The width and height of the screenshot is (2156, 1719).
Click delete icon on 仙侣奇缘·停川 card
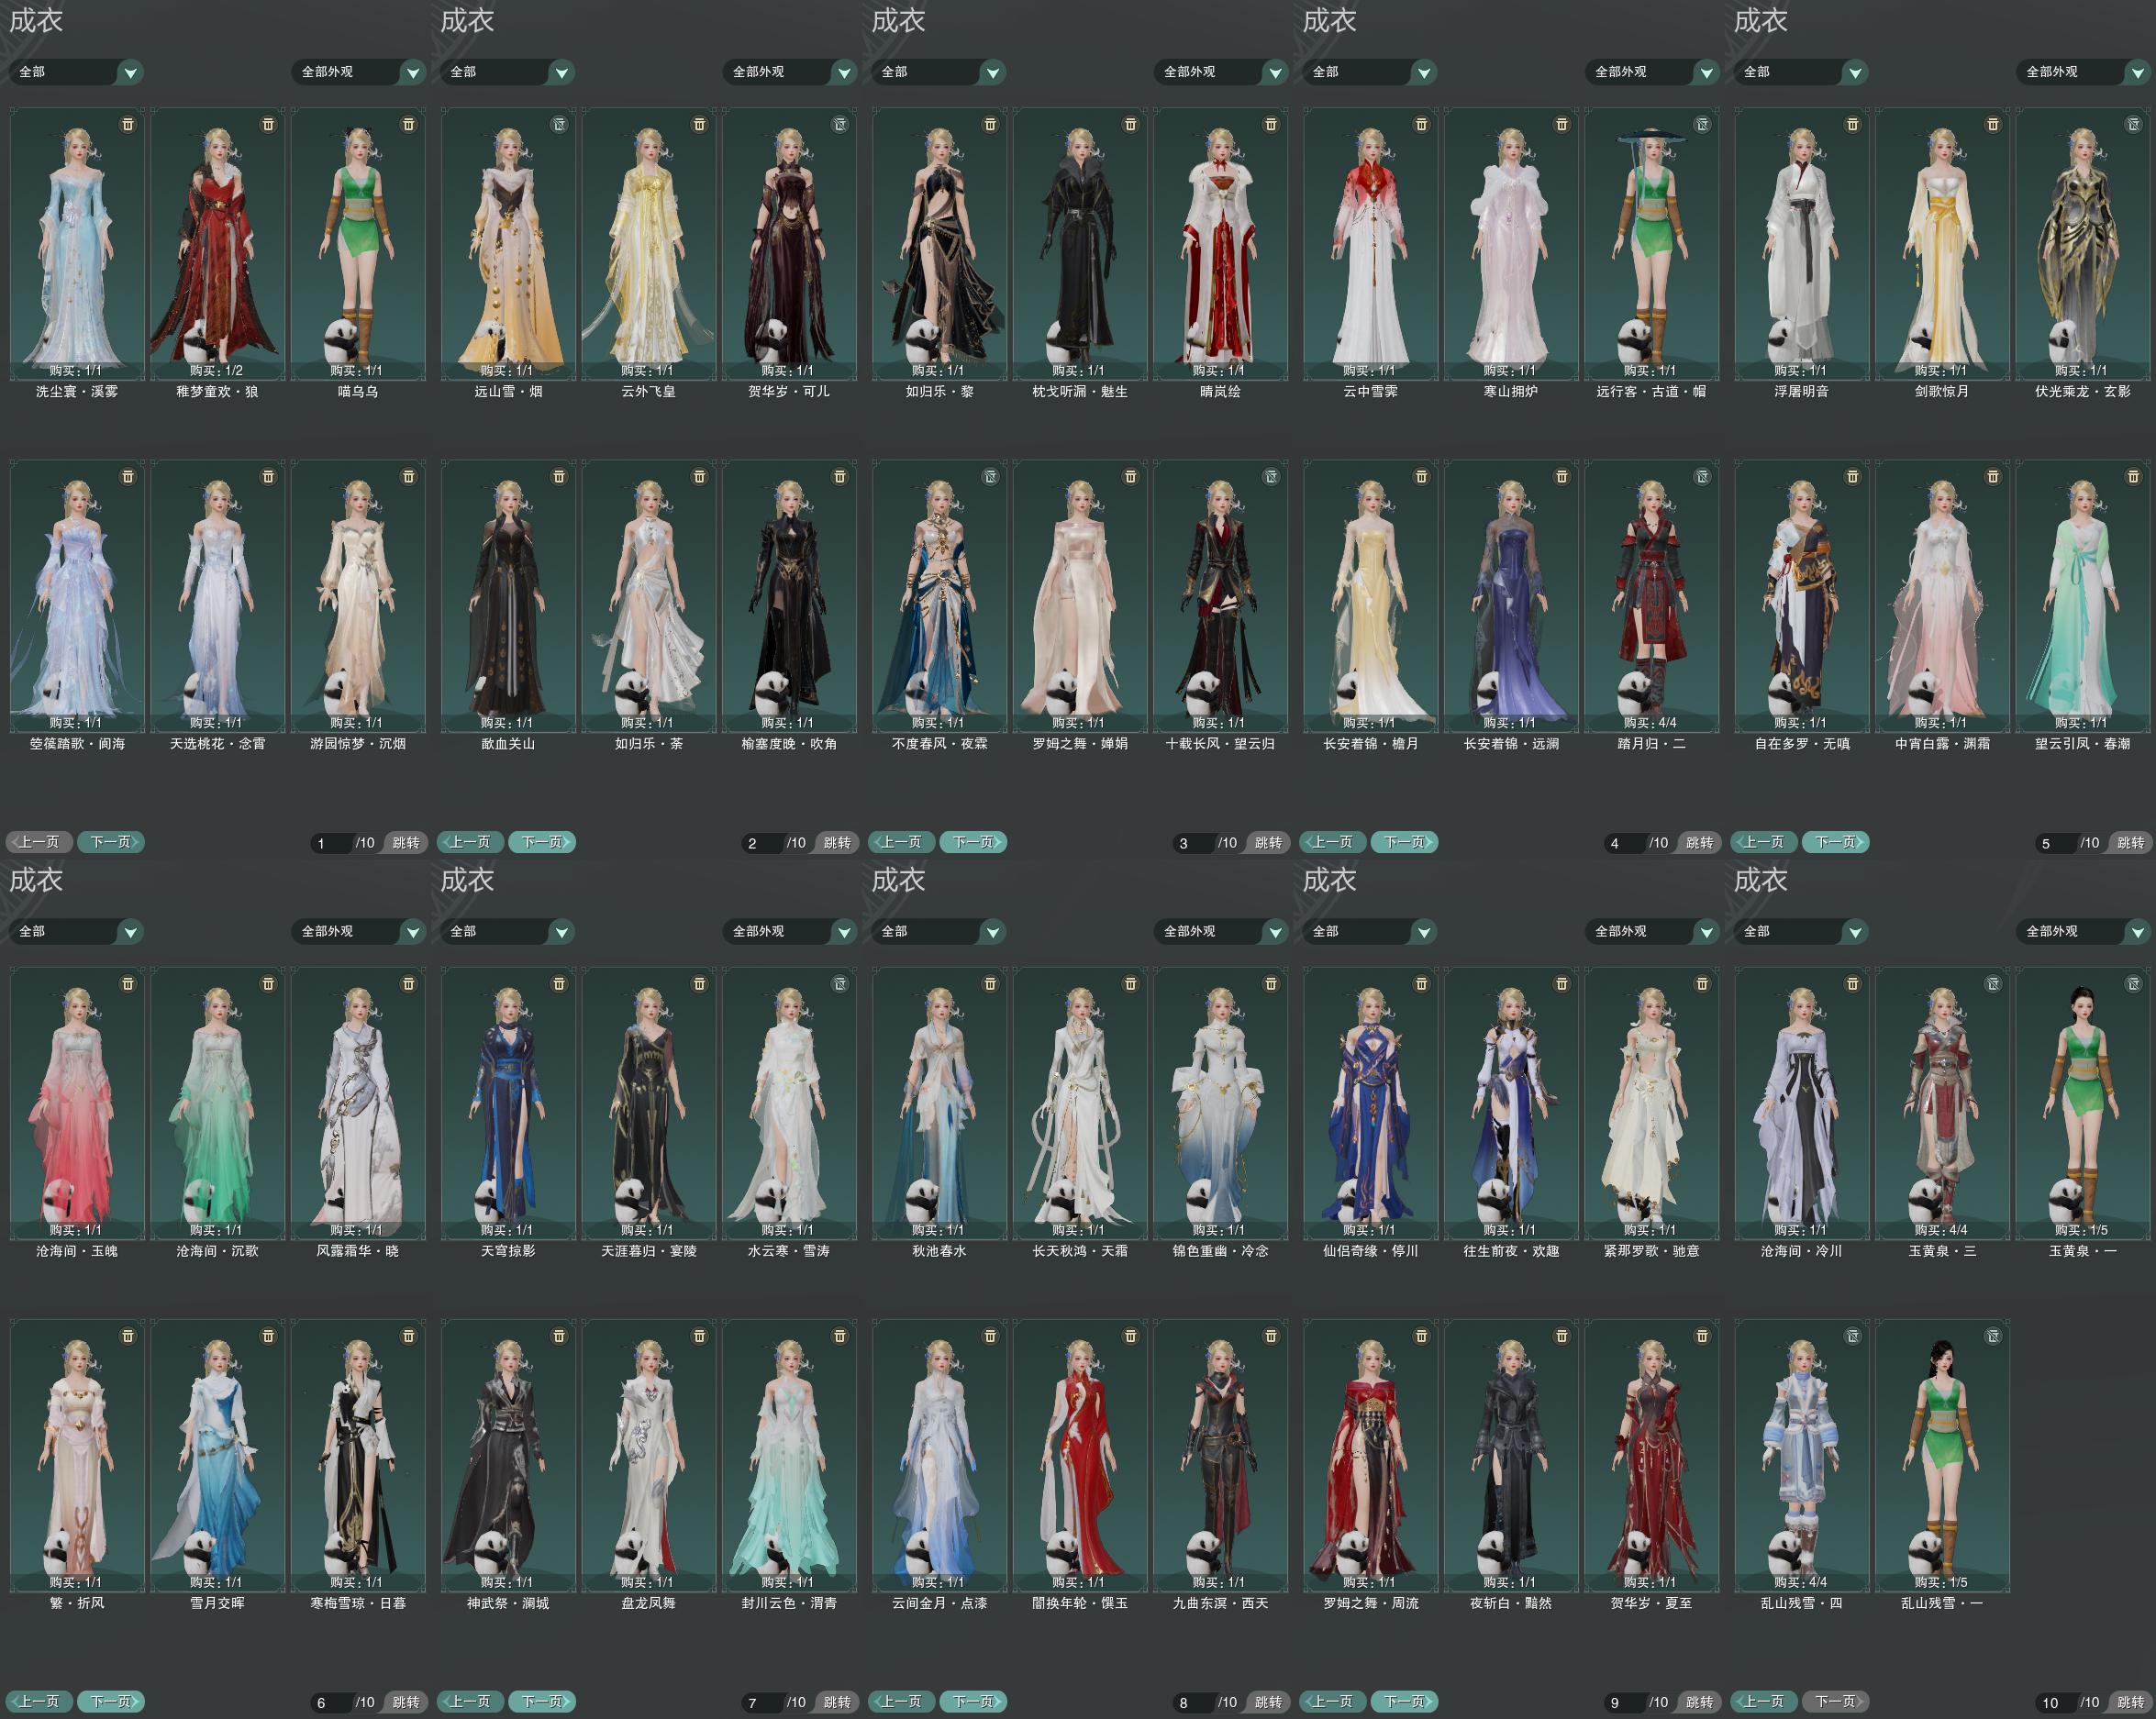pyautogui.click(x=1421, y=984)
